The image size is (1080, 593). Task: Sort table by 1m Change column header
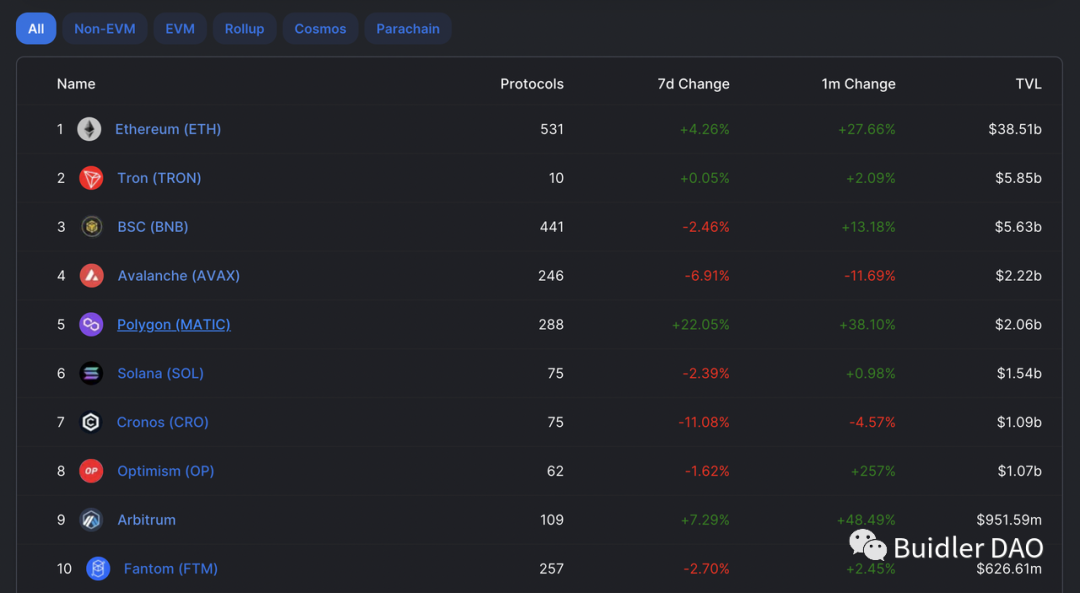click(858, 84)
